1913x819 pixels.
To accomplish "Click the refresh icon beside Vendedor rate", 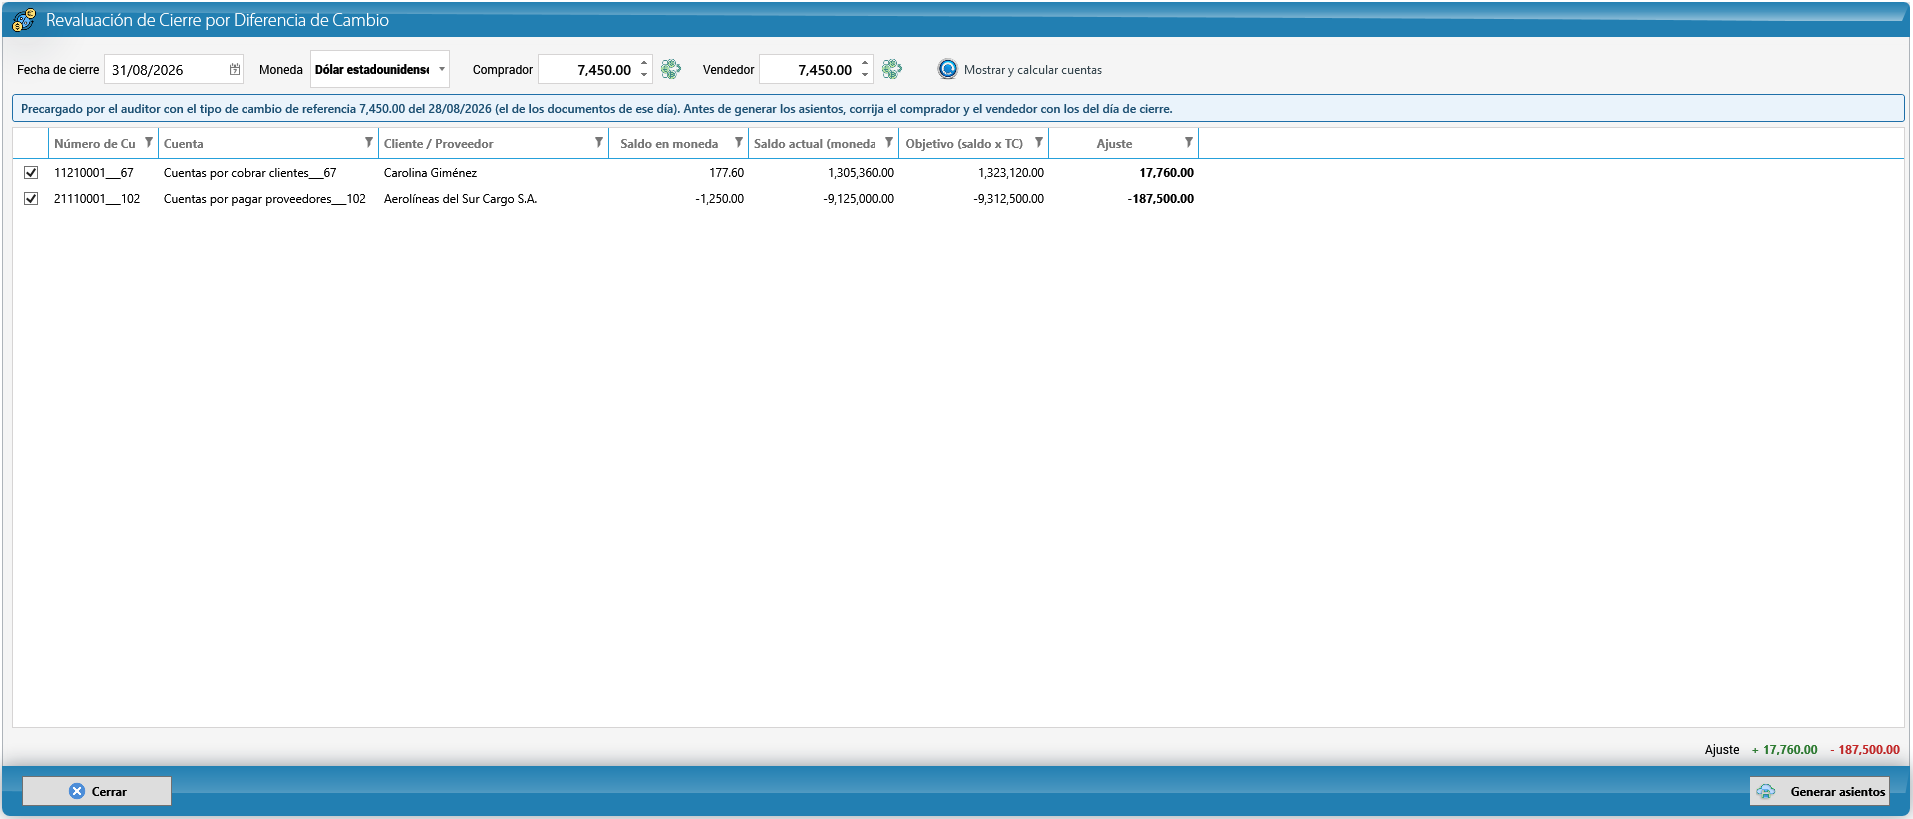I will (x=892, y=69).
